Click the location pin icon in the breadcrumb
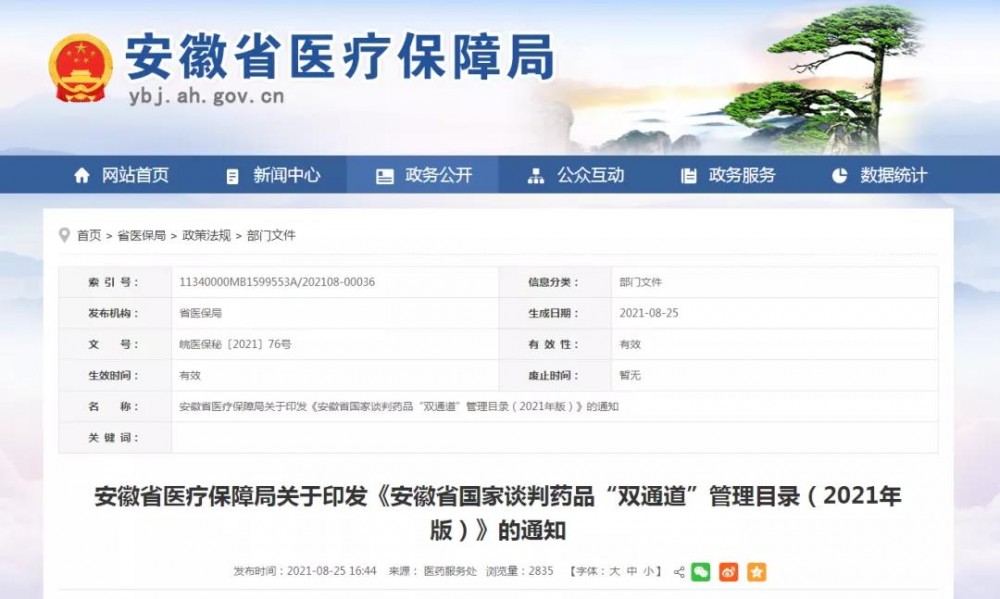Image resolution: width=1000 pixels, height=599 pixels. coord(64,235)
